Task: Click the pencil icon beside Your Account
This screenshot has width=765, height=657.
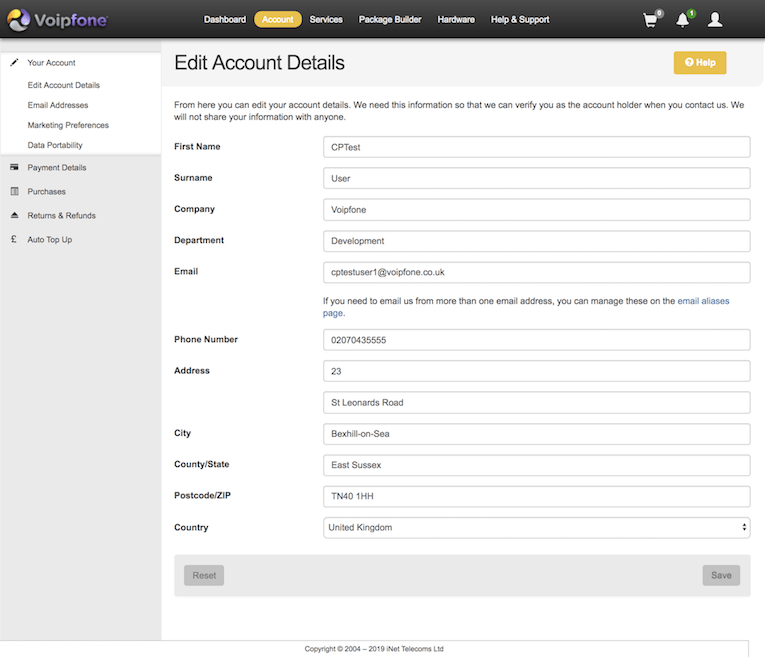Action: point(14,62)
